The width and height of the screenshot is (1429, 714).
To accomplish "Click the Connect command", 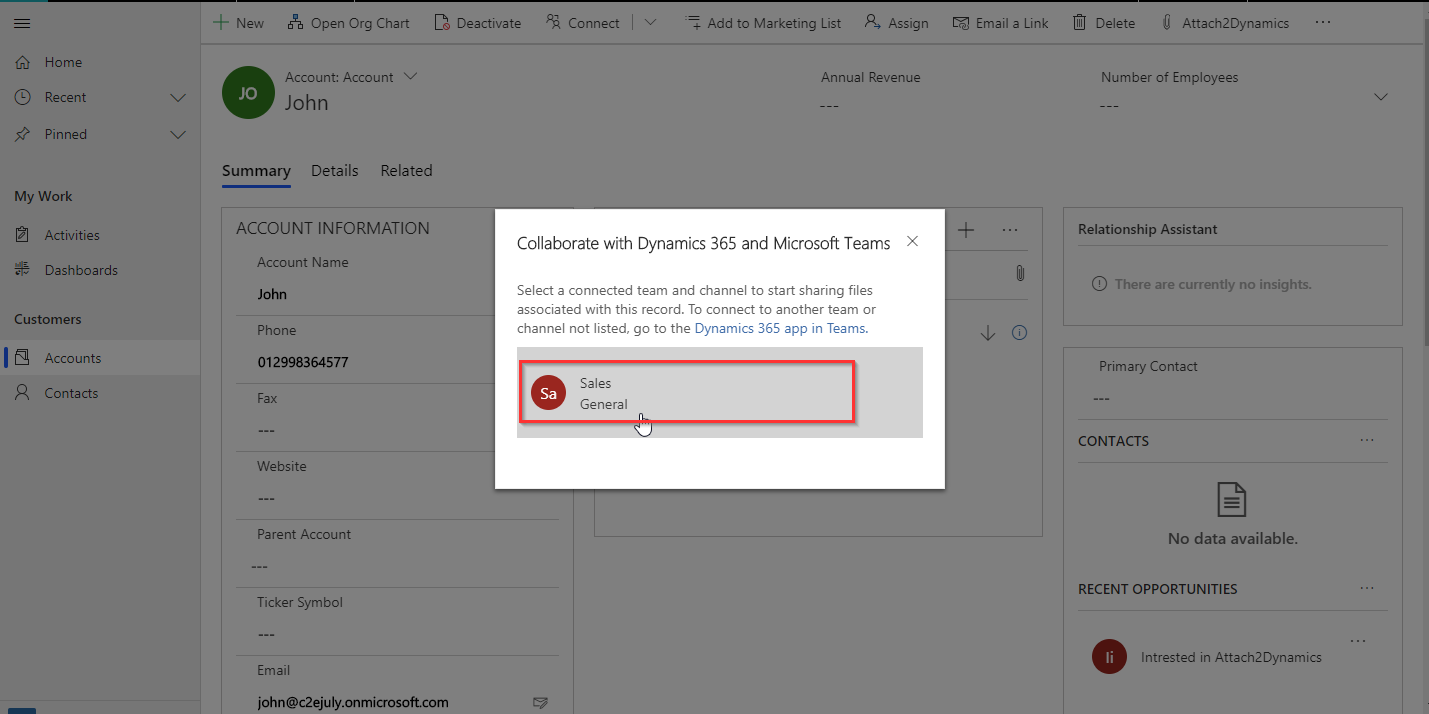I will 583,23.
